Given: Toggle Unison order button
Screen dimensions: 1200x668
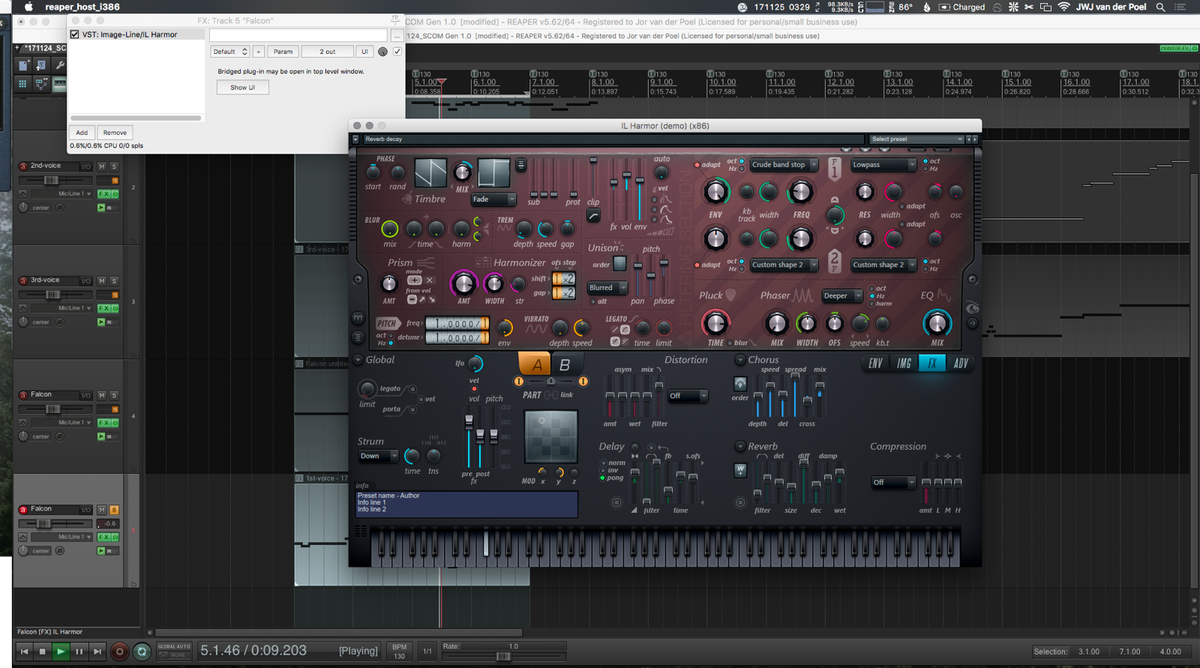Looking at the screenshot, I should click(620, 264).
